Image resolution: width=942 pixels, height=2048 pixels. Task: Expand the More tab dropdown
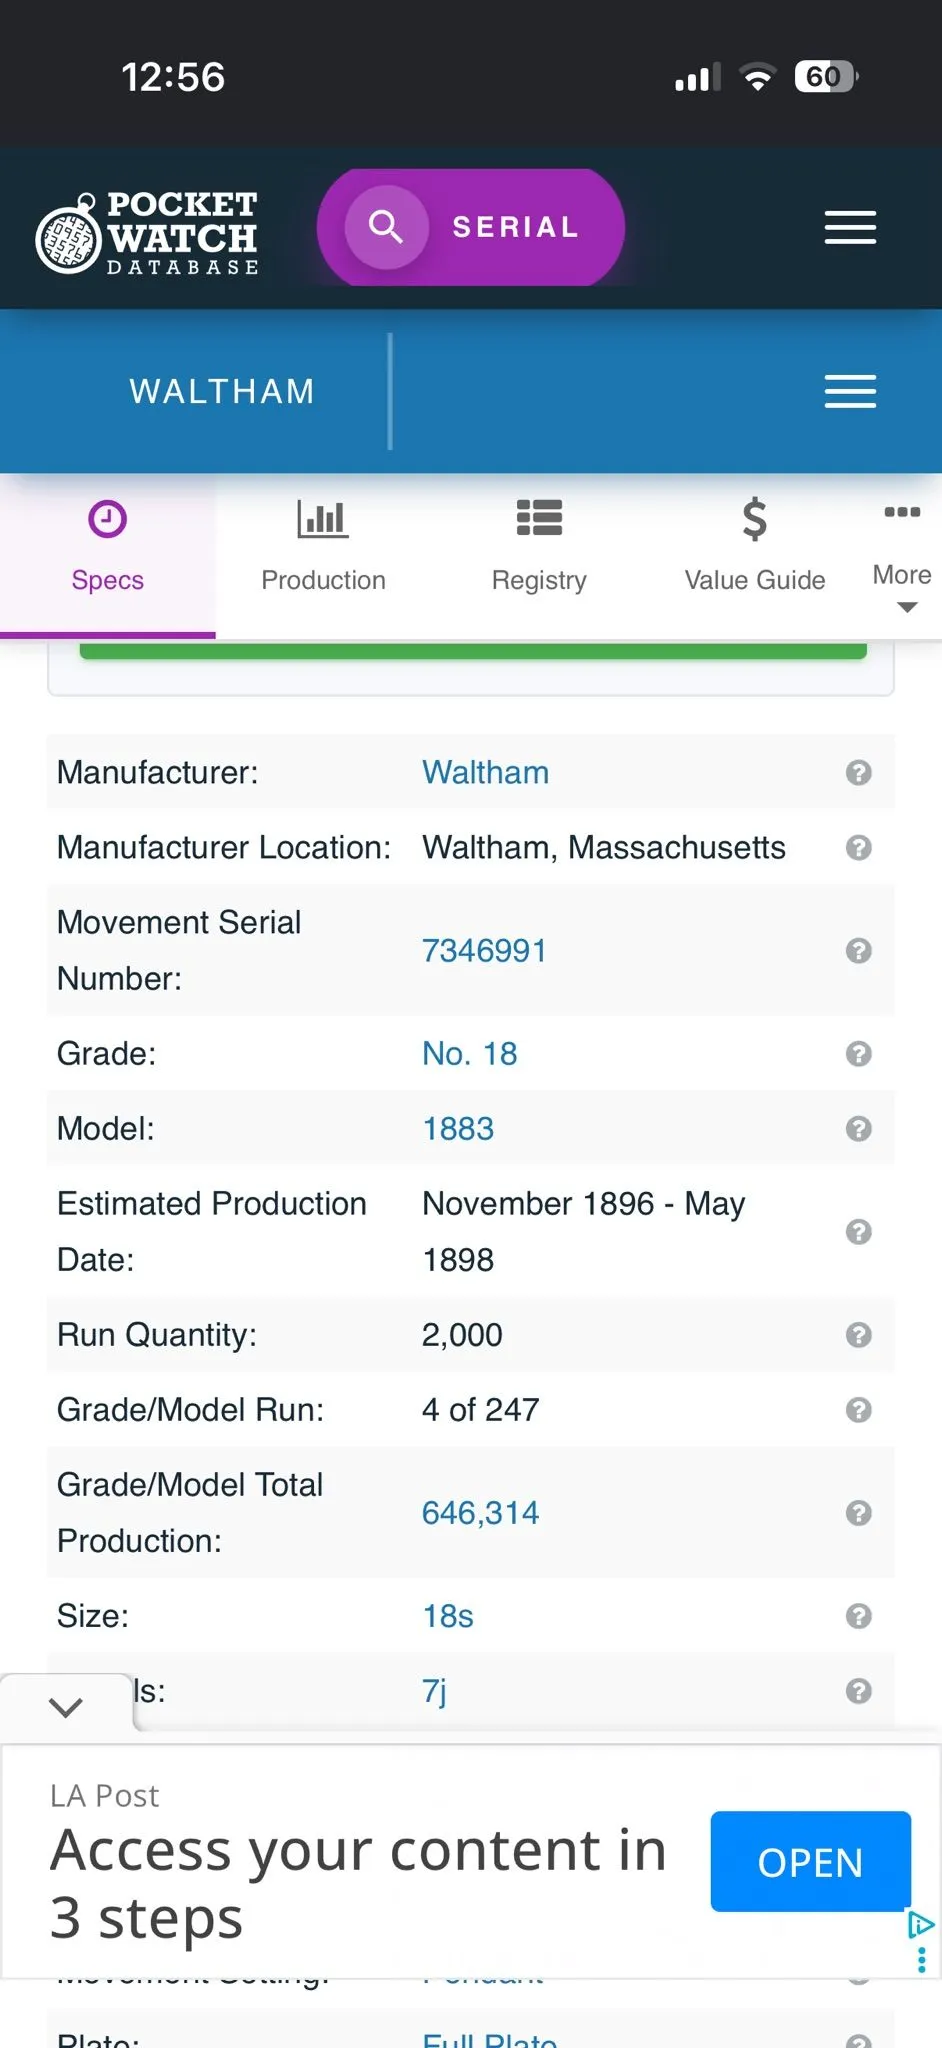[x=902, y=556]
